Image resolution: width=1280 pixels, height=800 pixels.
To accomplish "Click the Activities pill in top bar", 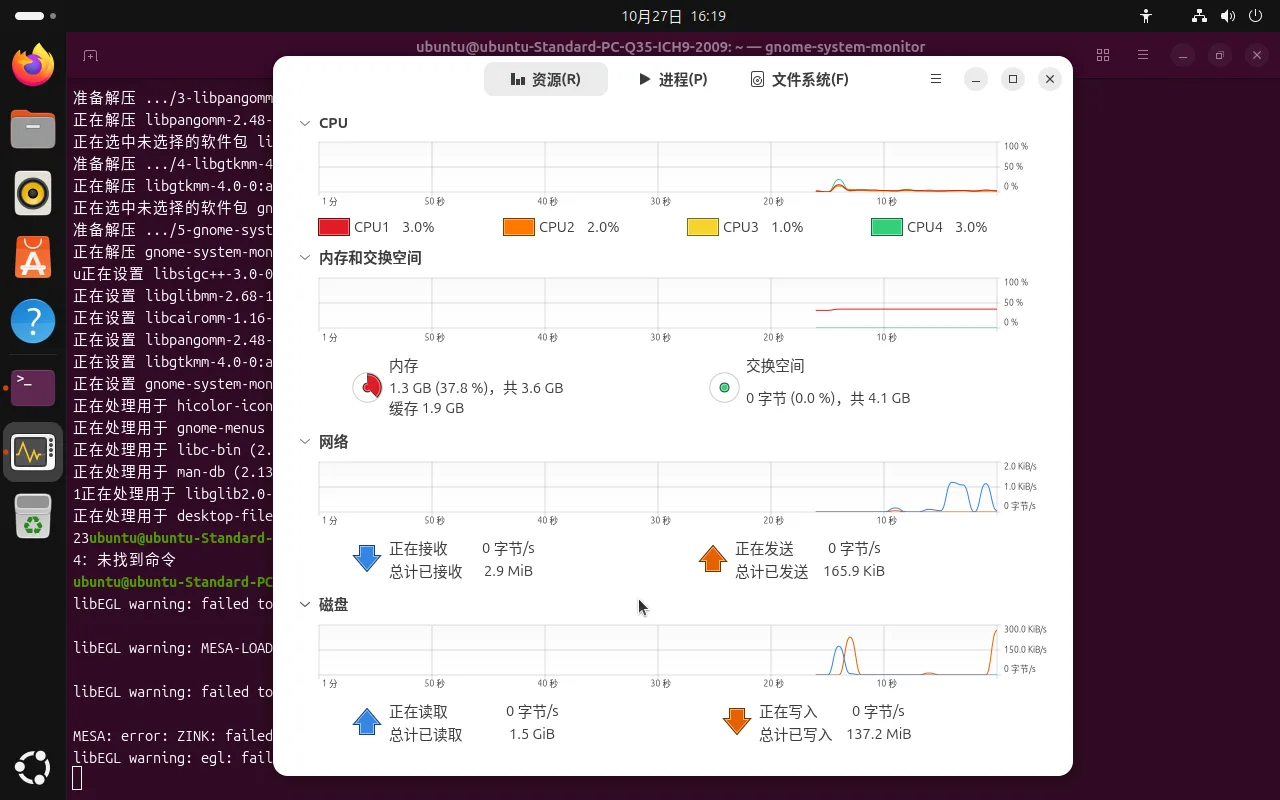I will pyautogui.click(x=37, y=16).
